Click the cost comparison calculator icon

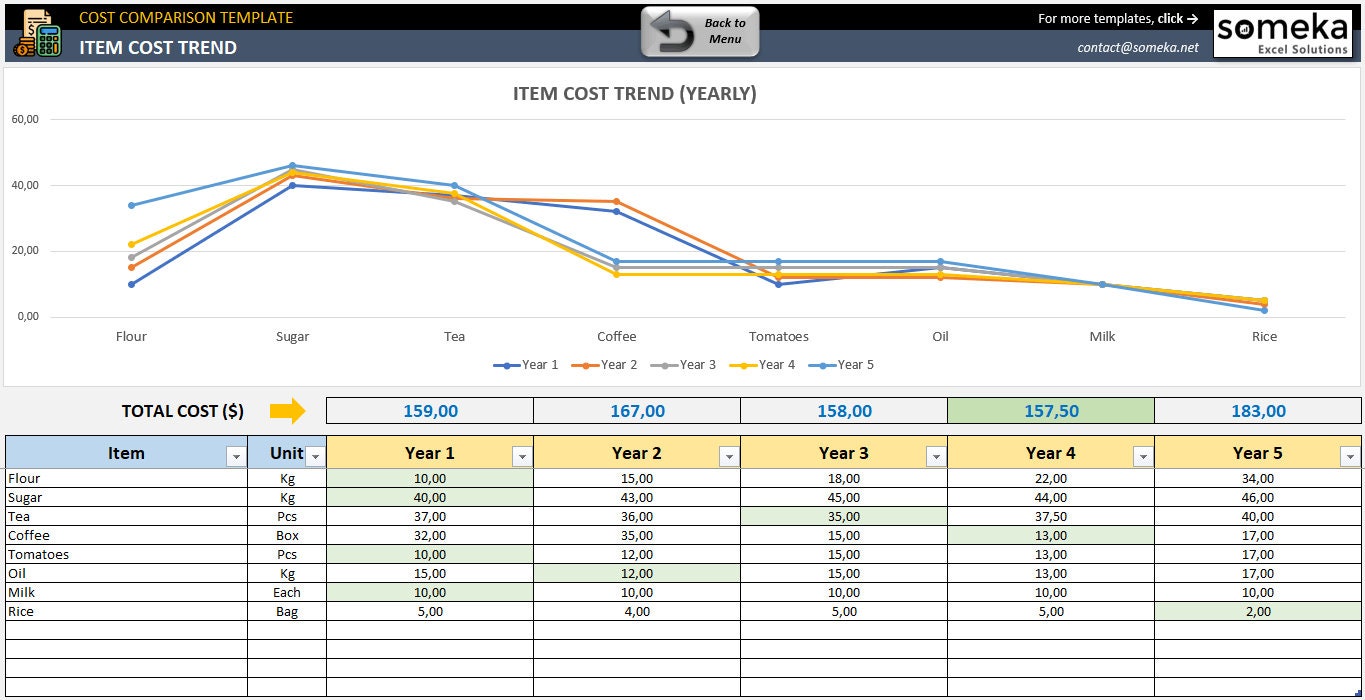(x=36, y=30)
